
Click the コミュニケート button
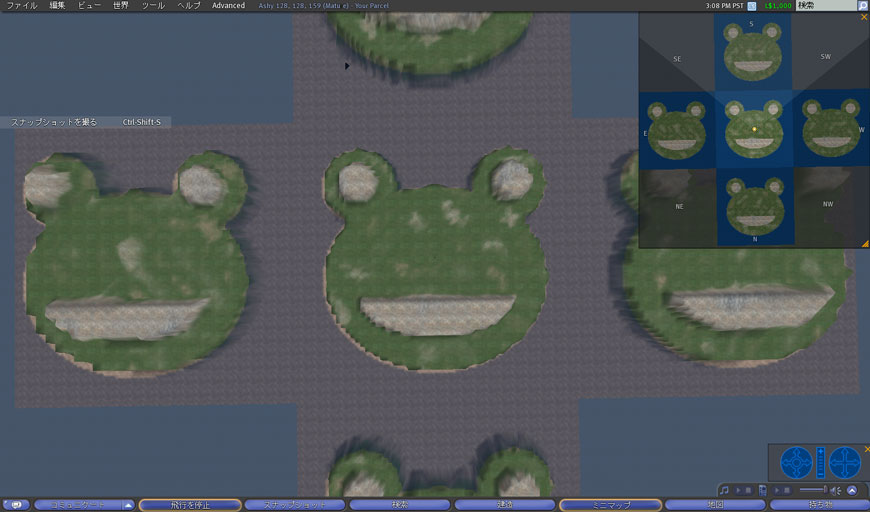[x=78, y=505]
